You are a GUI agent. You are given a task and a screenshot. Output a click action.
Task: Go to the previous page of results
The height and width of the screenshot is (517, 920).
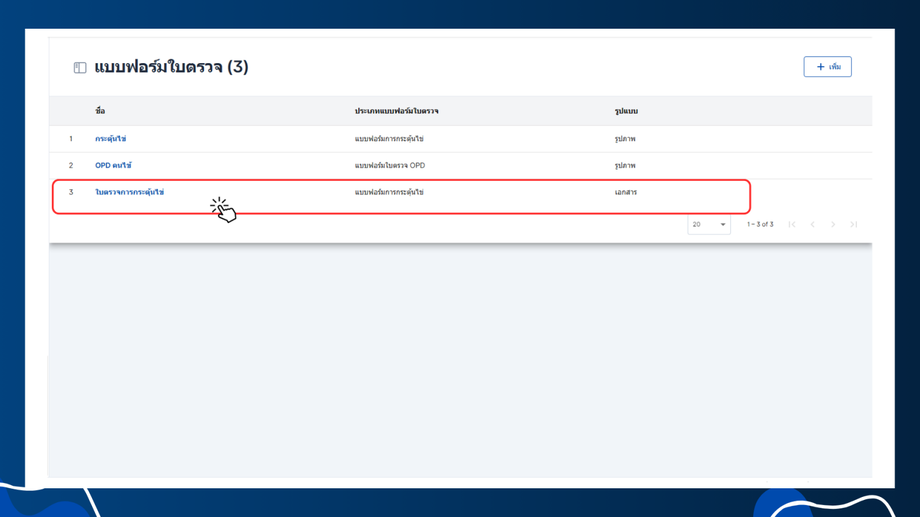pyautogui.click(x=813, y=224)
